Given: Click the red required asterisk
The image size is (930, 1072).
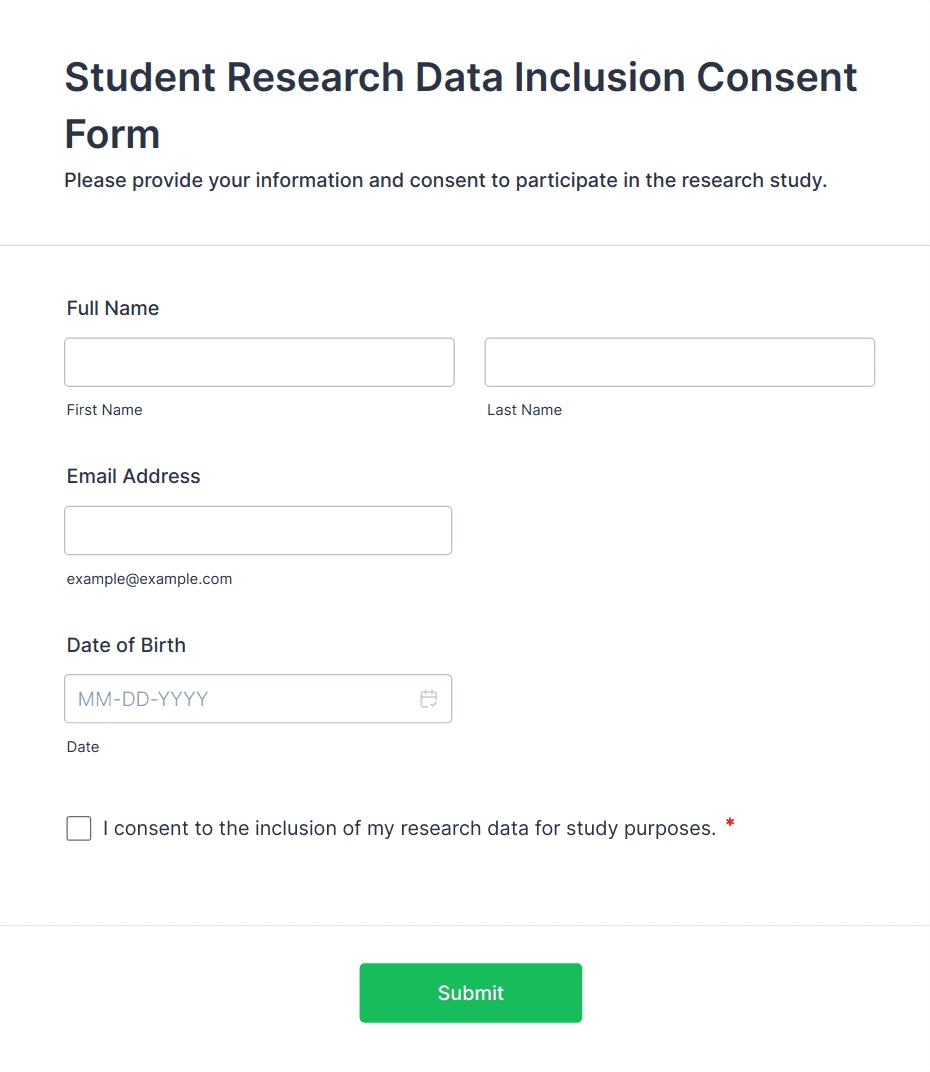Looking at the screenshot, I should [x=730, y=824].
